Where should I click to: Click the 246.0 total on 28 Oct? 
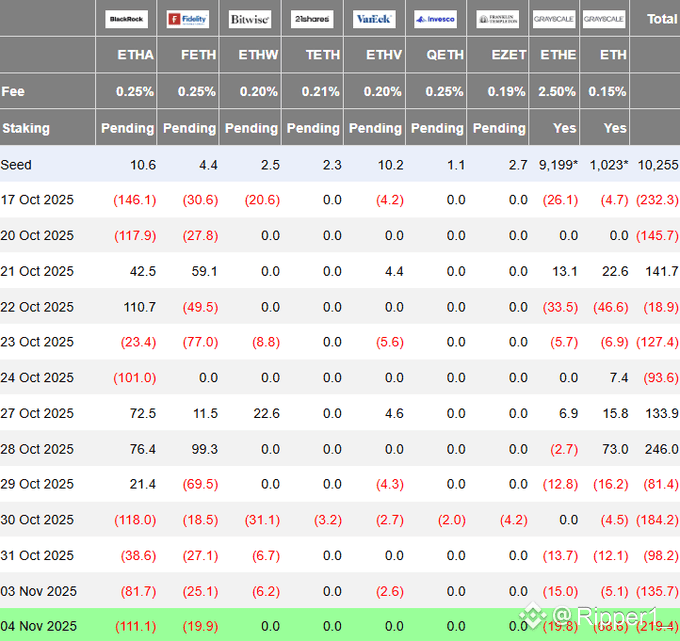[661, 449]
